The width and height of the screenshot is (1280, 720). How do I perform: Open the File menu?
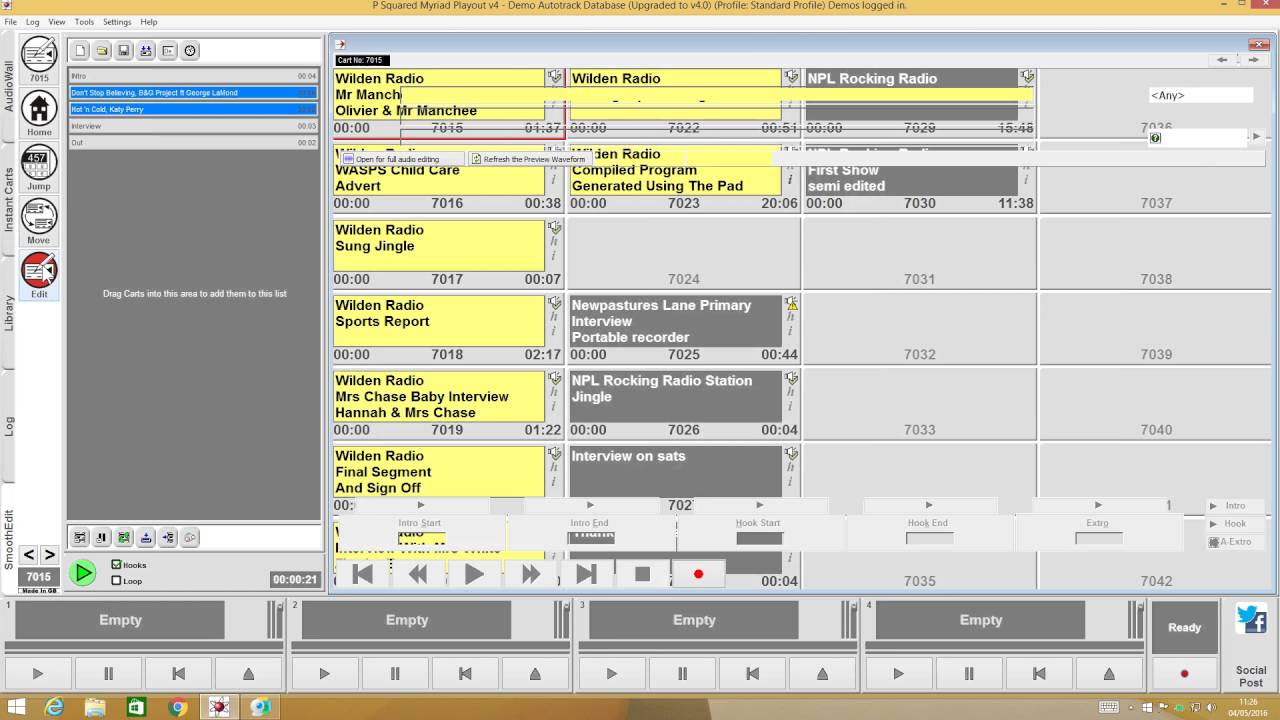click(x=10, y=22)
